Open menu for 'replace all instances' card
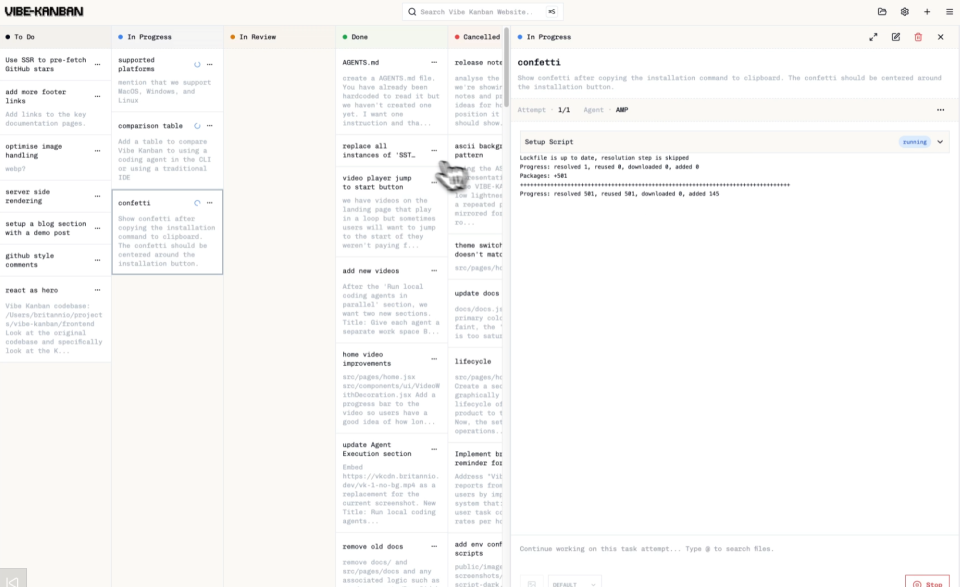This screenshot has height=587, width=960. (434, 151)
